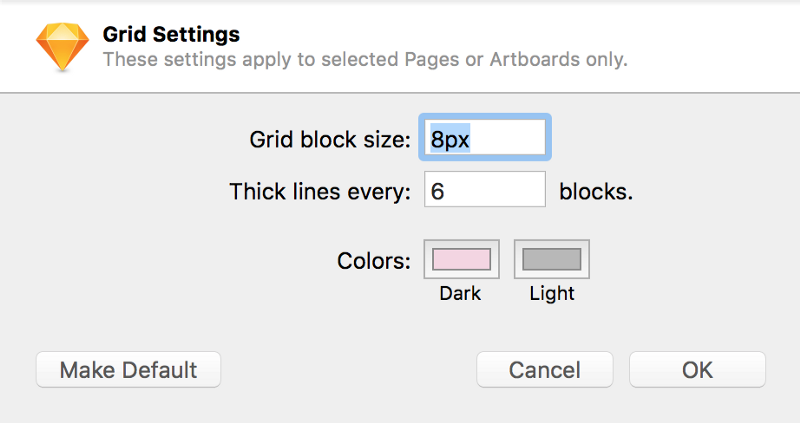Focus the Thick lines every input field

tap(485, 190)
